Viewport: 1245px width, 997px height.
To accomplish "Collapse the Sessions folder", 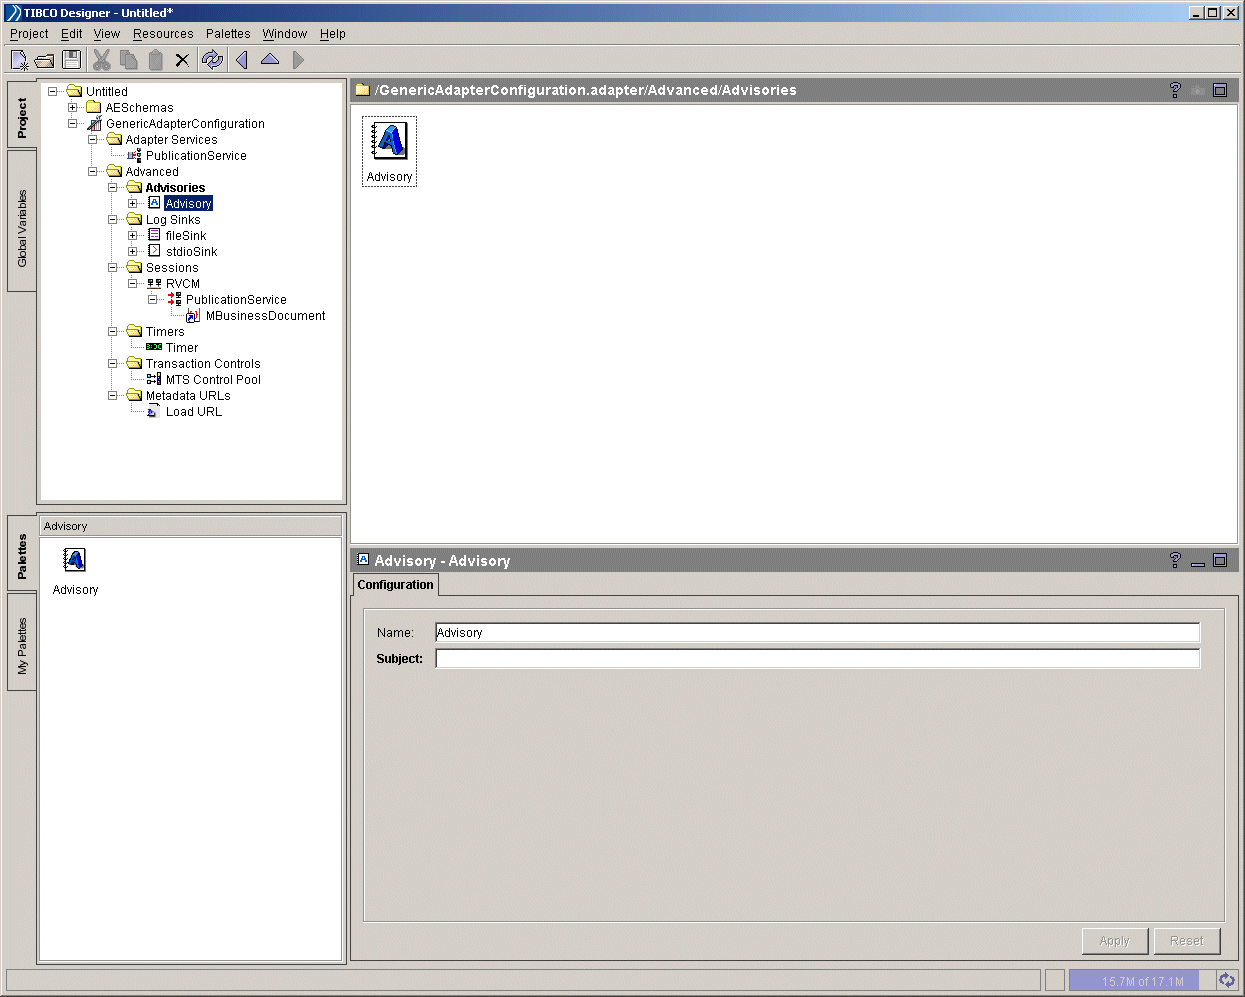I will (x=113, y=268).
